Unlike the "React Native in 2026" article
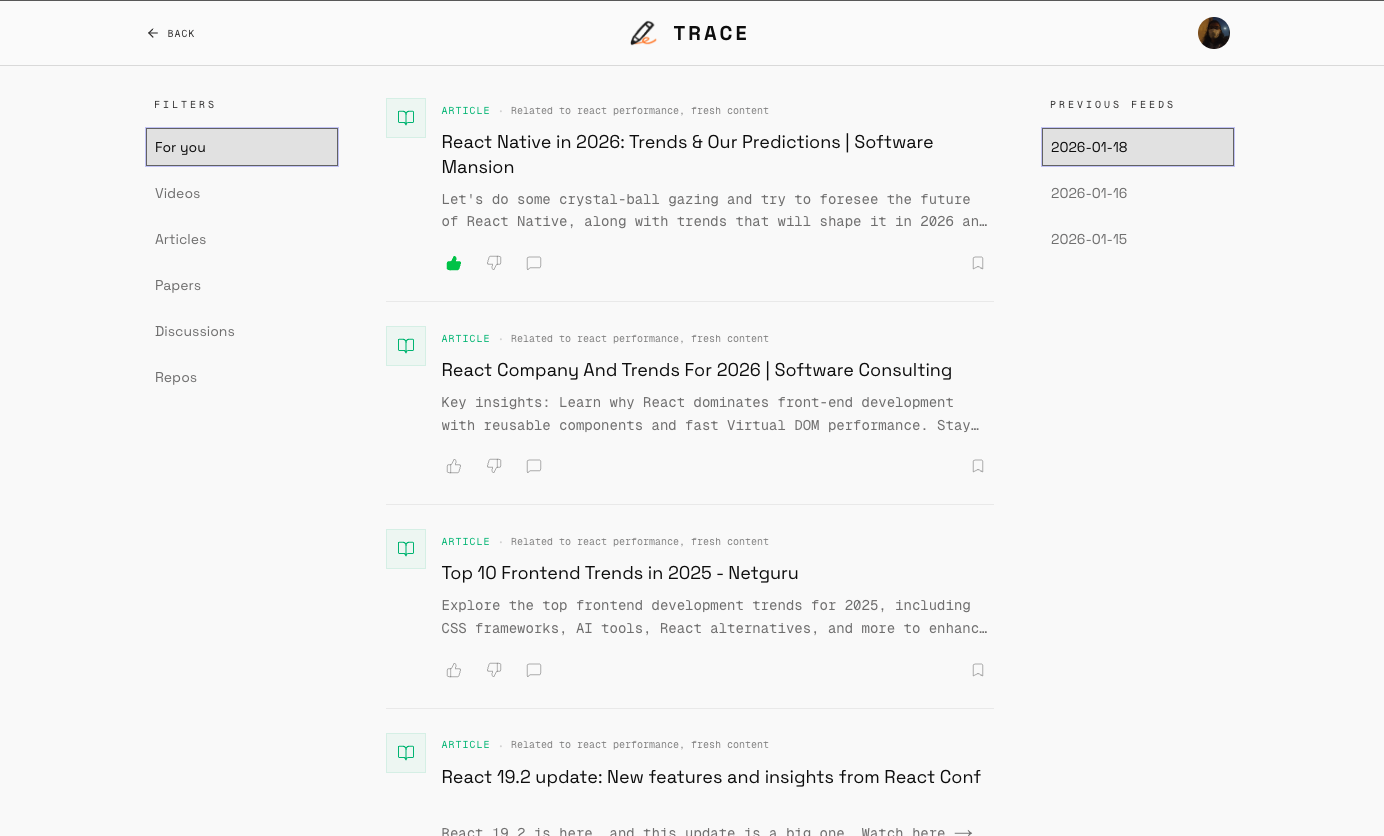The height and width of the screenshot is (836, 1384). (x=453, y=263)
